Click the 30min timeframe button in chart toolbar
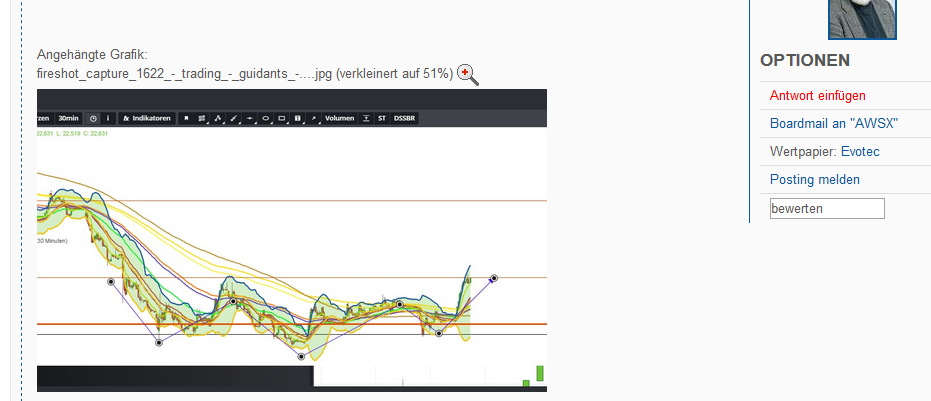Viewport: 931px width, 401px height. (68, 118)
